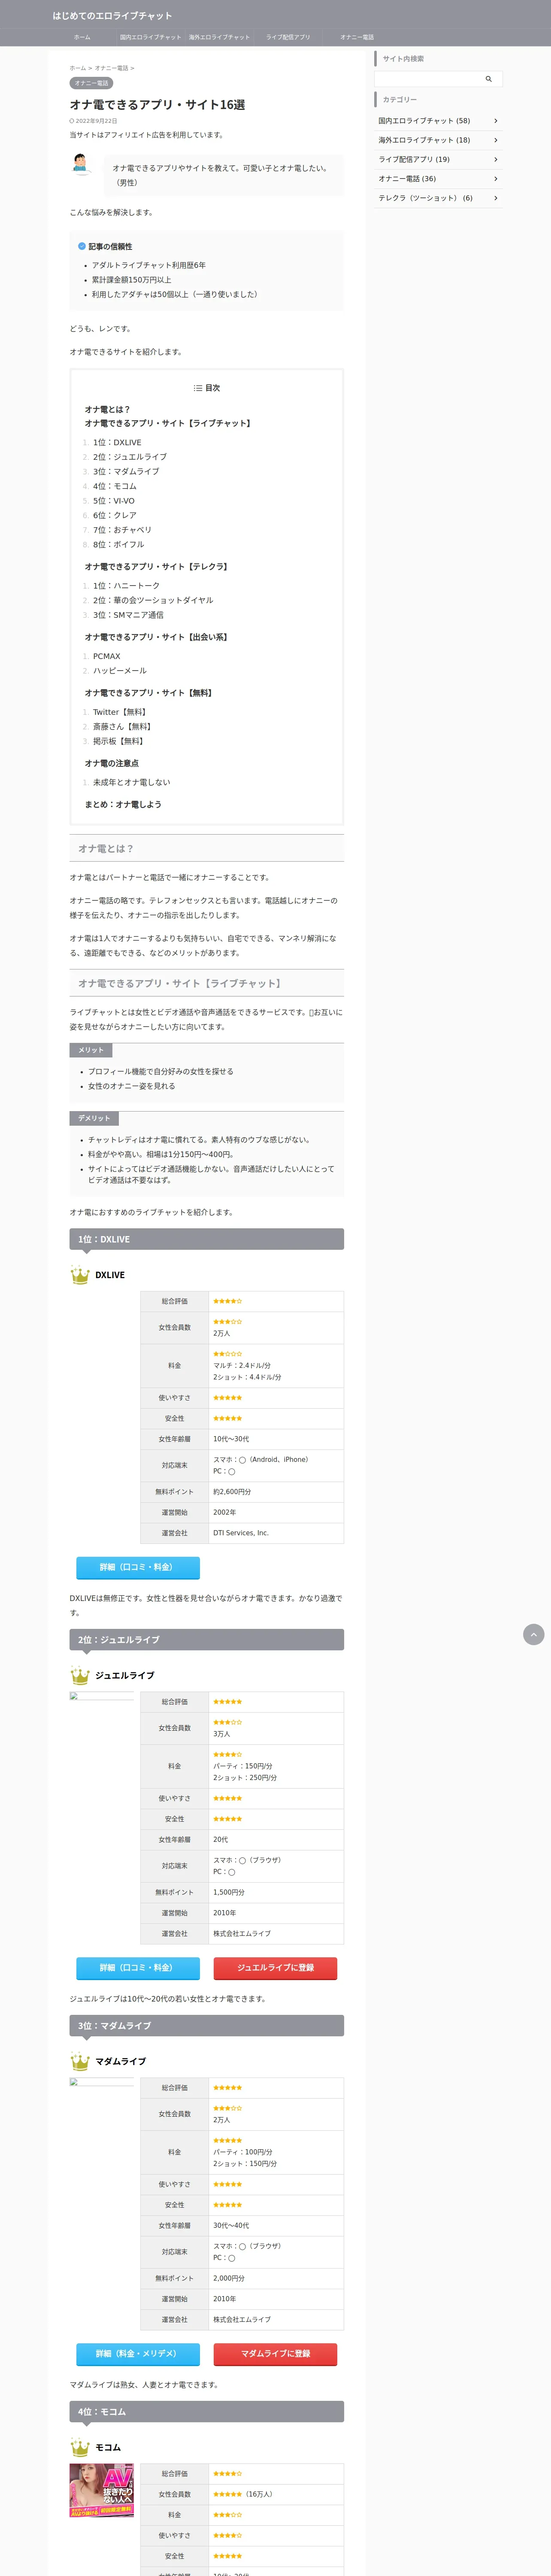Screen dimensions: 551x2576
Task: Click blue 詳細（料金・メリデメ） button
Action: pos(138,2353)
